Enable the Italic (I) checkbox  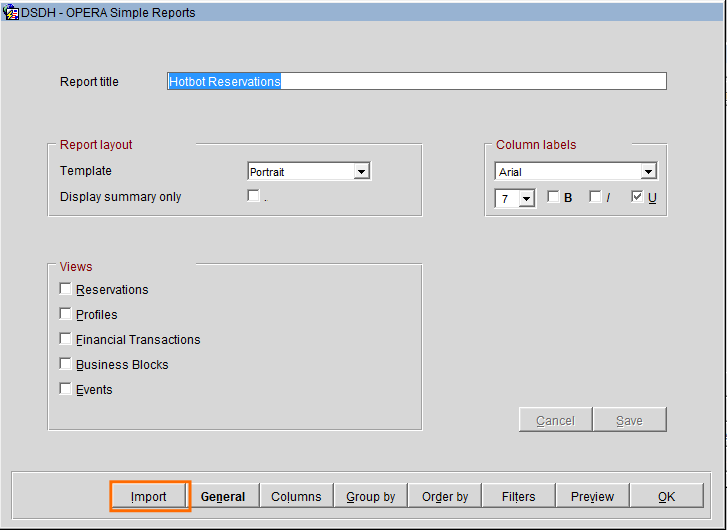[595, 197]
